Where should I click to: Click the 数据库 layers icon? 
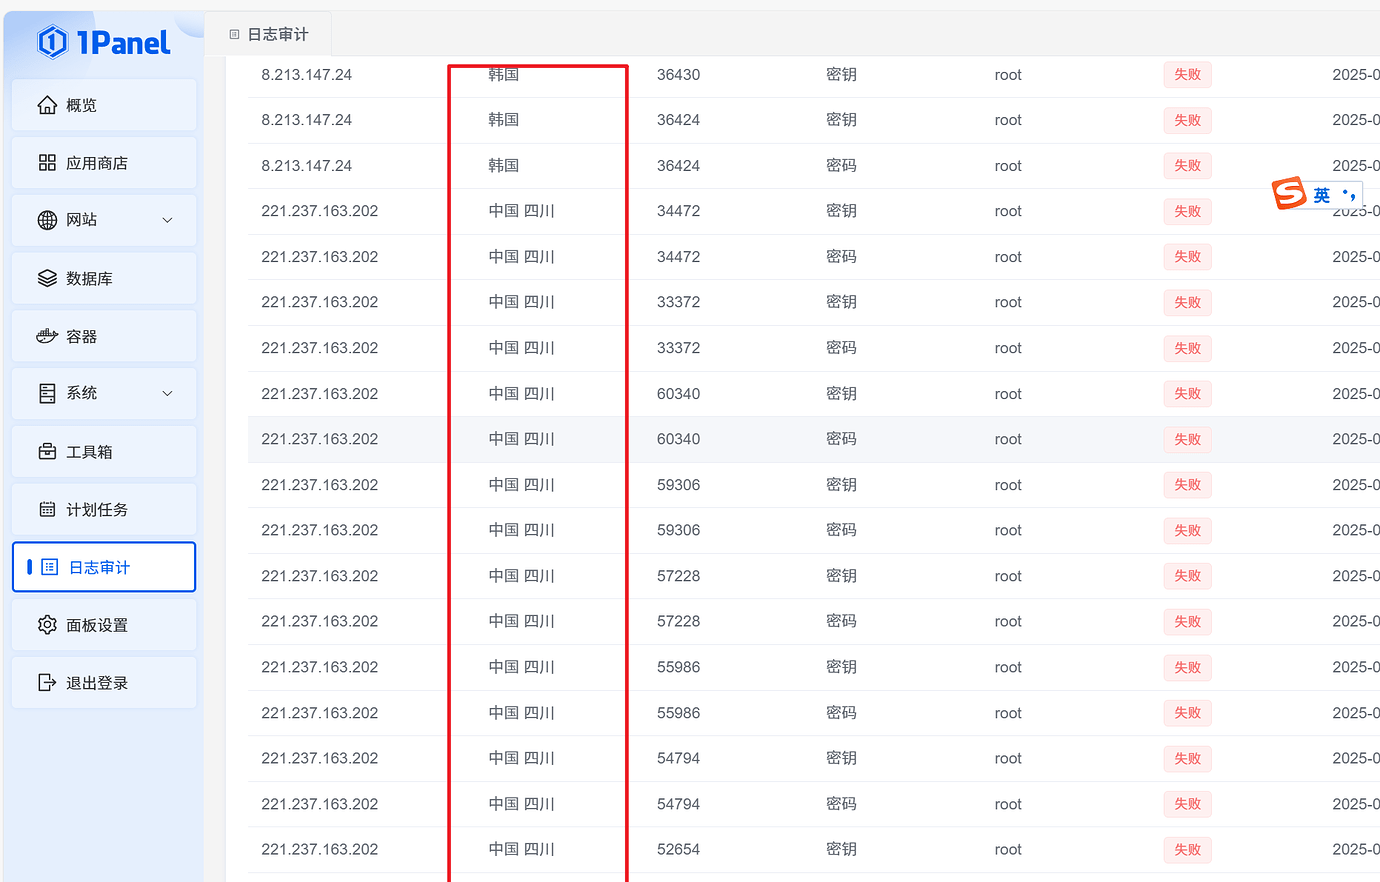click(47, 278)
